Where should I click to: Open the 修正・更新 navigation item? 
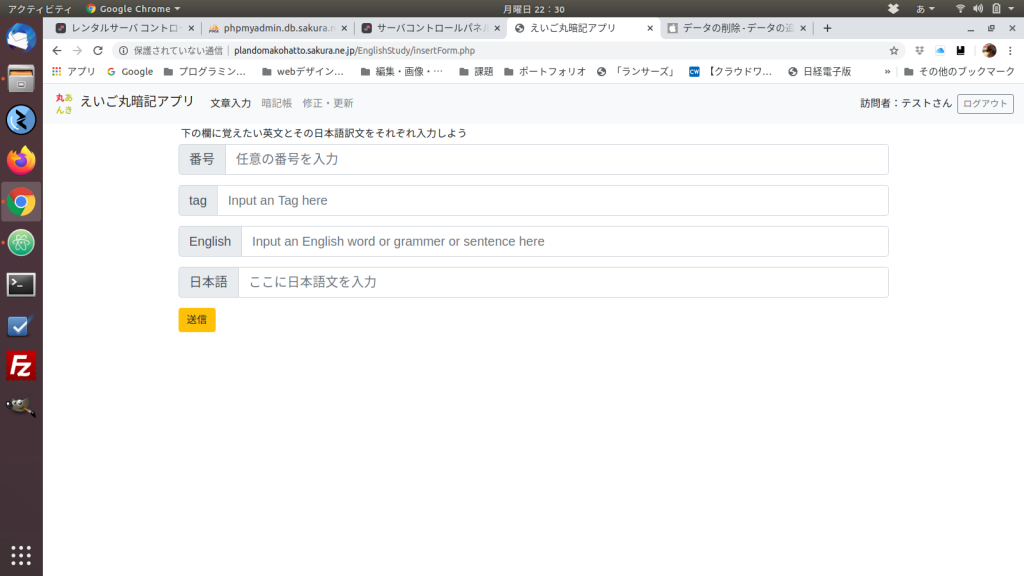[327, 103]
